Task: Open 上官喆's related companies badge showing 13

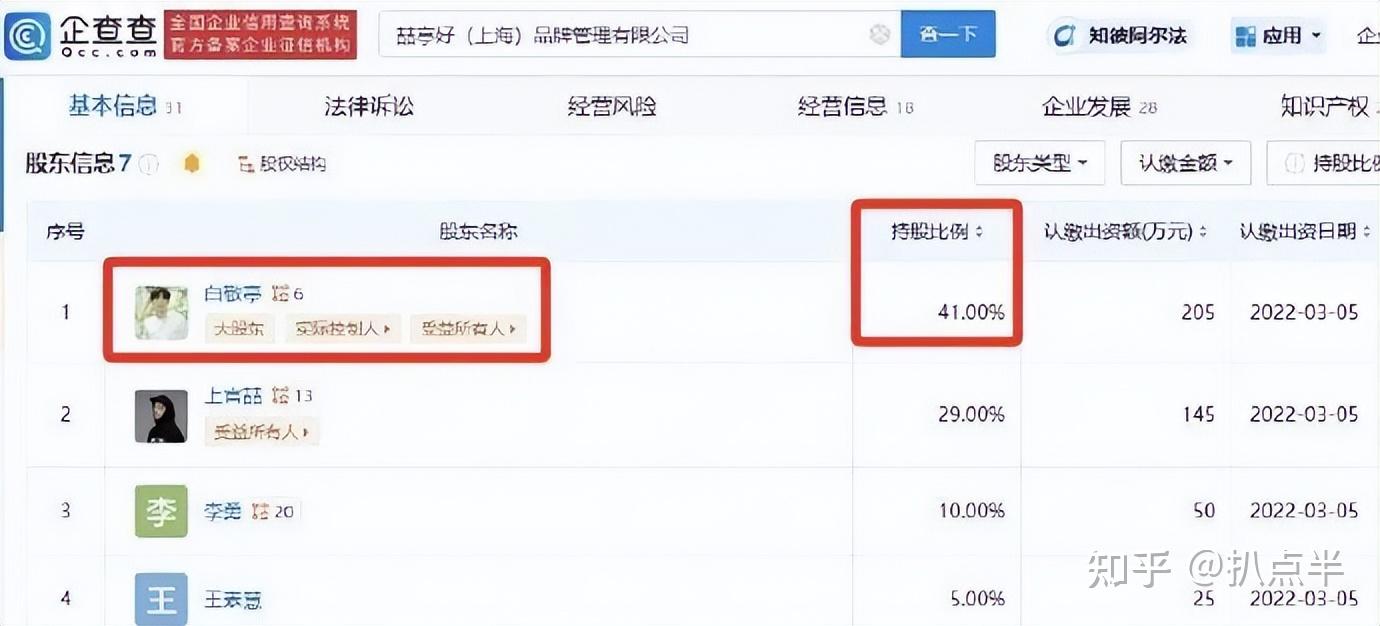Action: pos(292,396)
